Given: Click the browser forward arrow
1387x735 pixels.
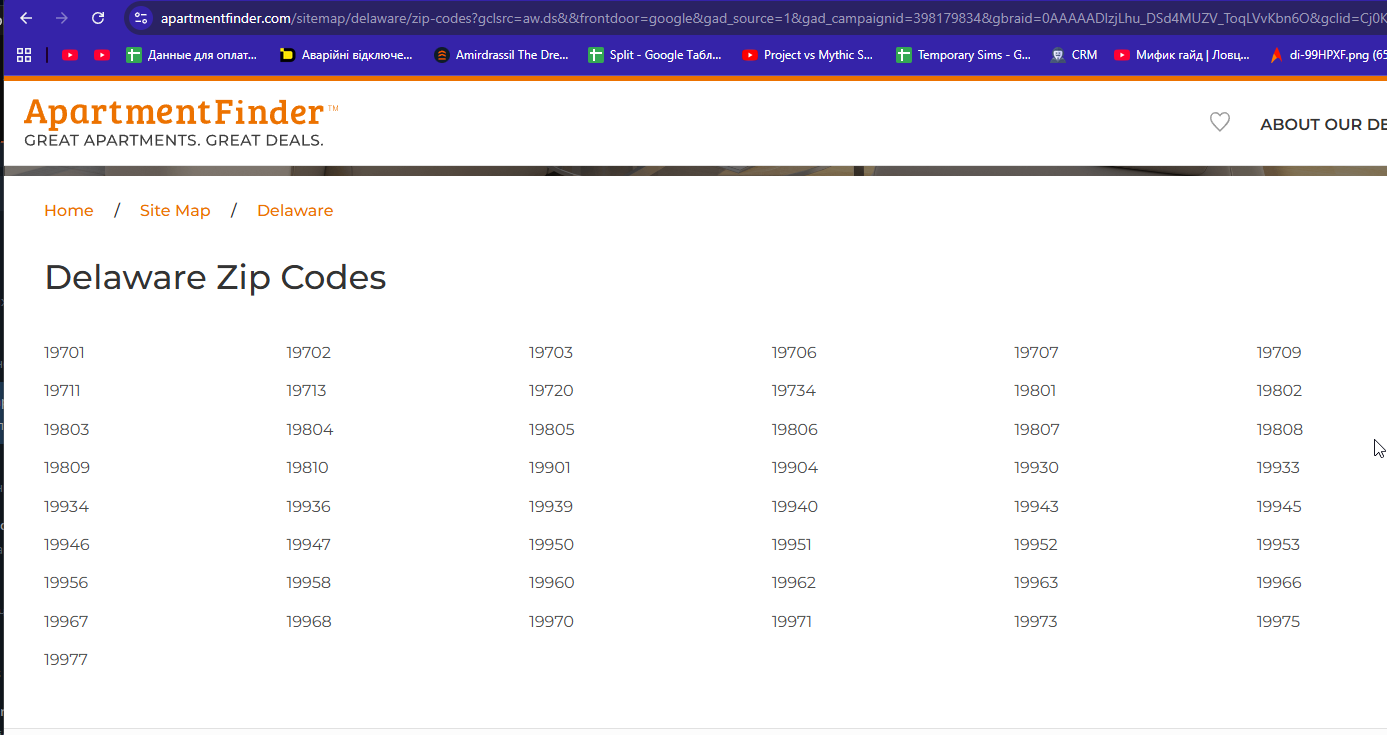Looking at the screenshot, I should [62, 18].
